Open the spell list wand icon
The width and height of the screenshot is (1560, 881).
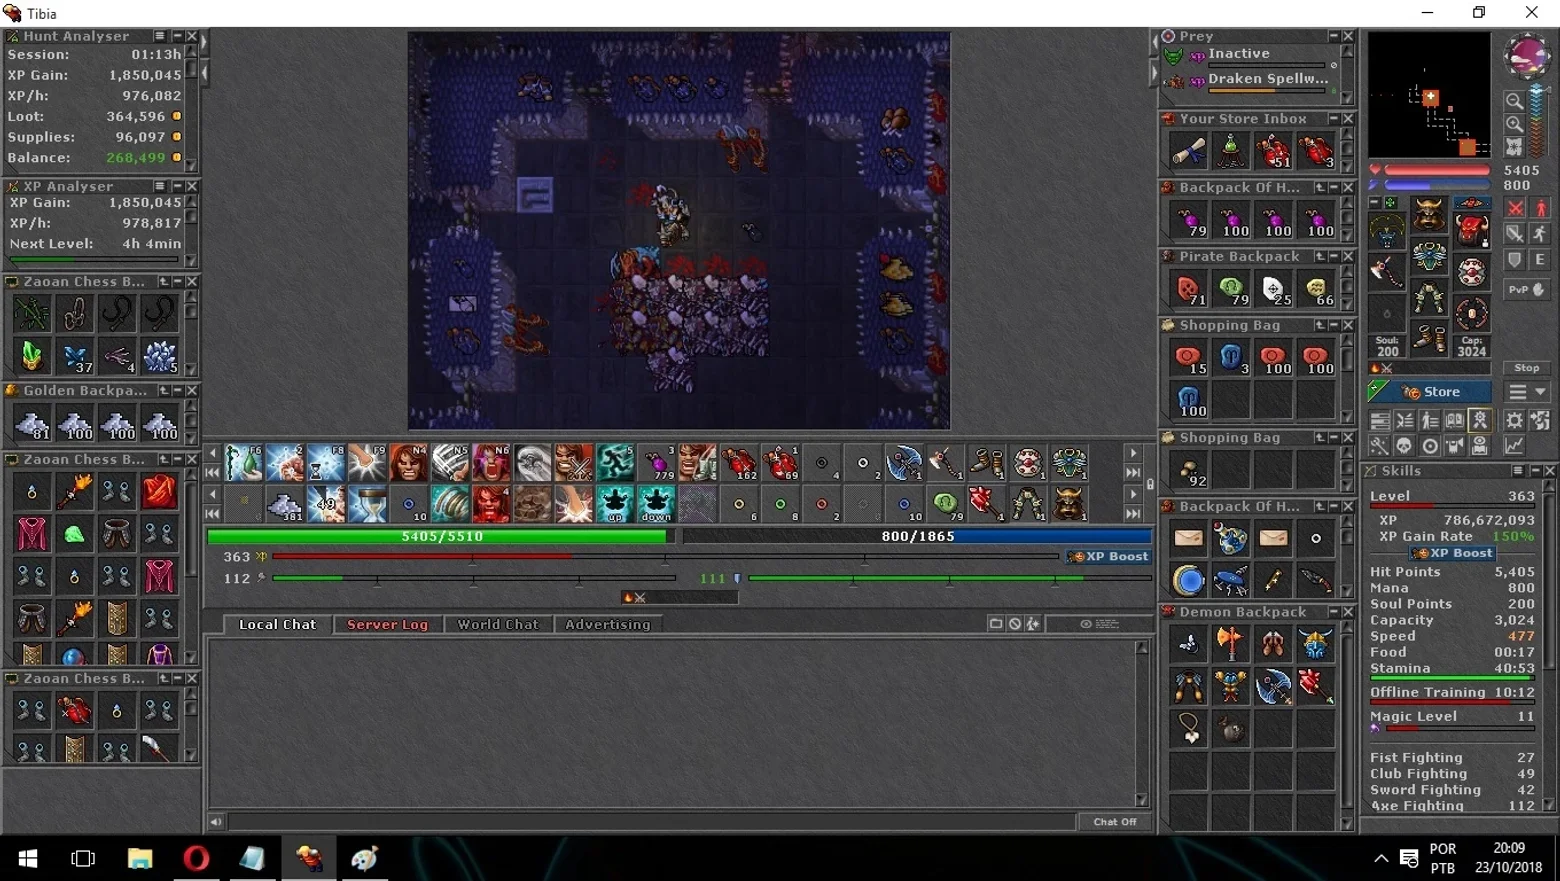(x=1380, y=446)
